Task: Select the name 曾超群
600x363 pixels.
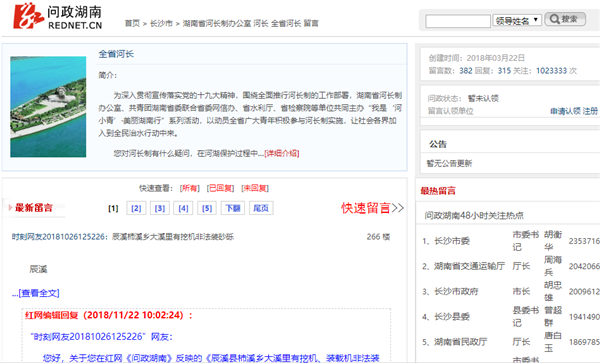Action: click(553, 316)
